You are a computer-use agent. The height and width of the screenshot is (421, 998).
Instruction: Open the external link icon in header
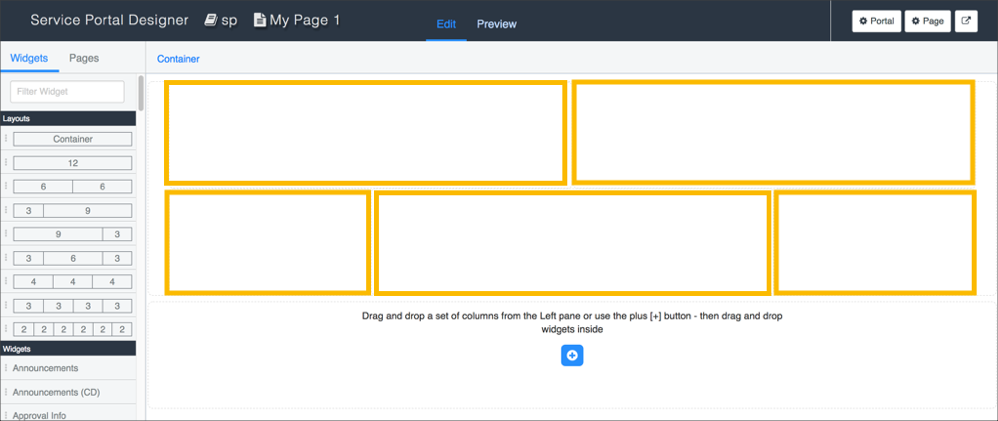point(965,21)
